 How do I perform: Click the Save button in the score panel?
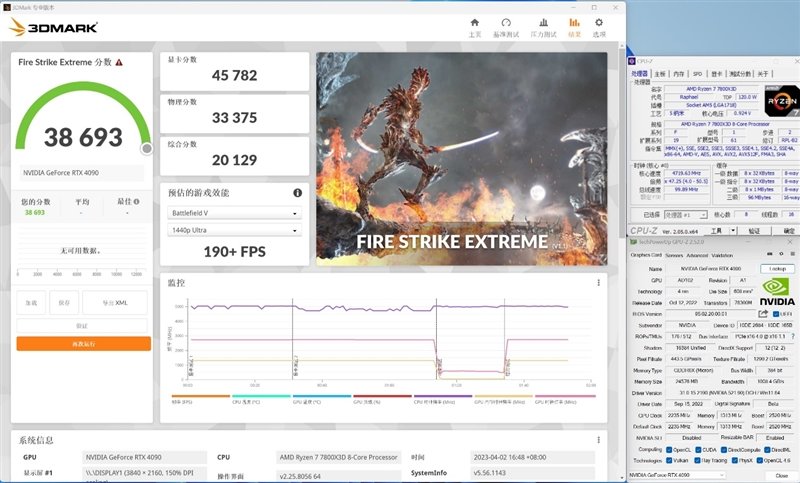(64, 302)
